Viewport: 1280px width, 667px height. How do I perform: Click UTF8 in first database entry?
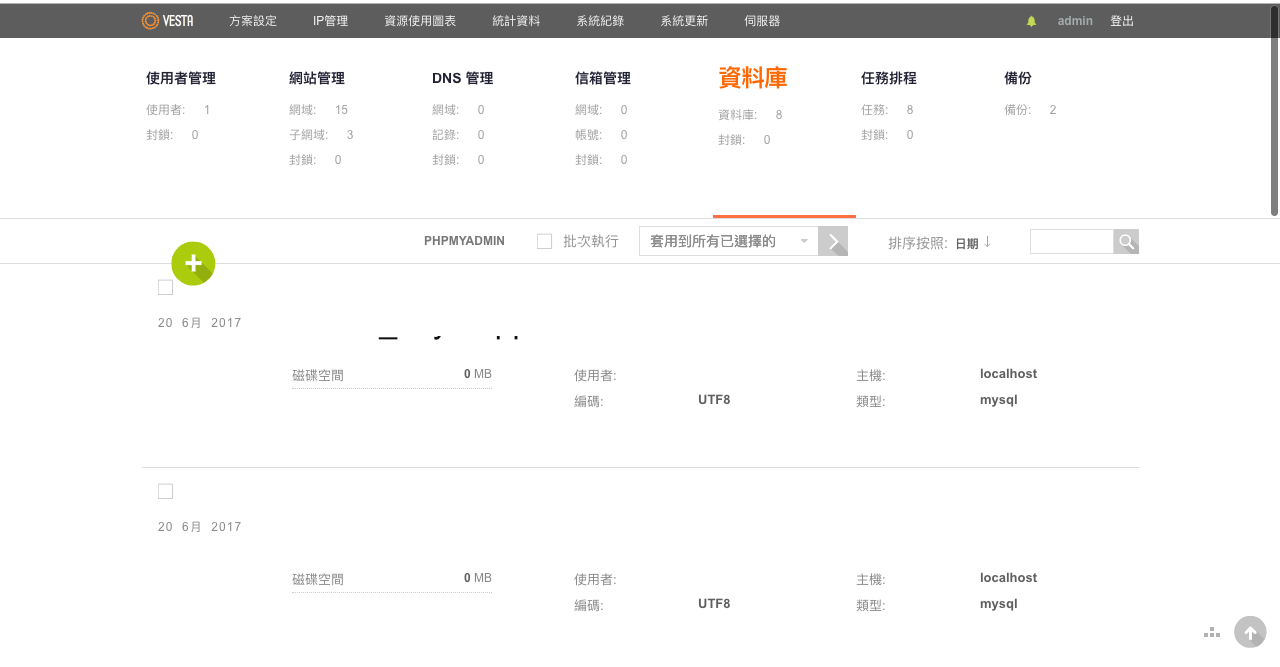714,400
